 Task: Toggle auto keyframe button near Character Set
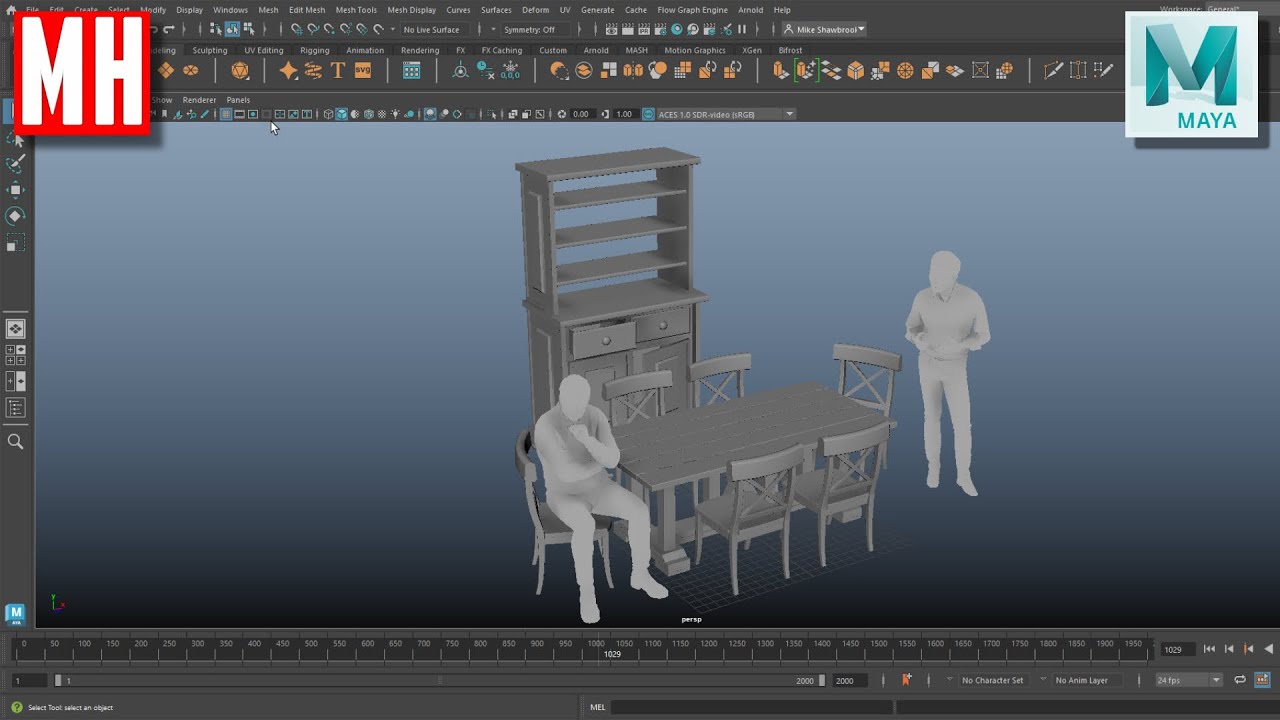pos(906,680)
